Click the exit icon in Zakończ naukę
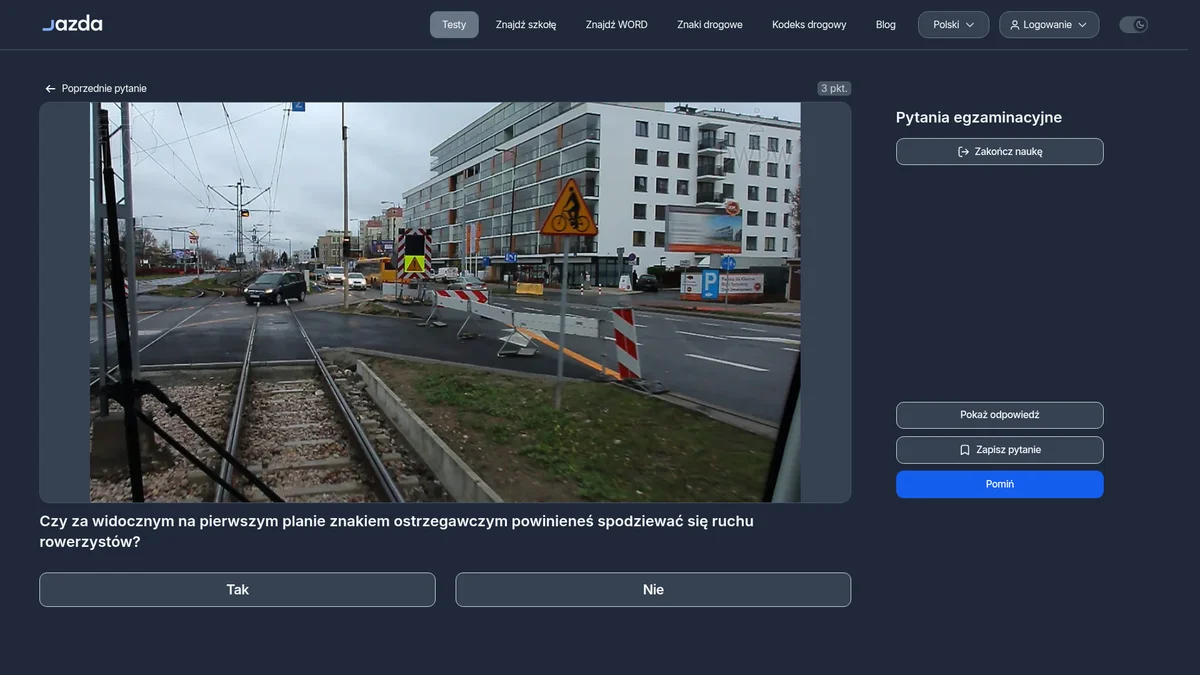Screen dimensions: 1200x675 pyautogui.click(x=964, y=152)
